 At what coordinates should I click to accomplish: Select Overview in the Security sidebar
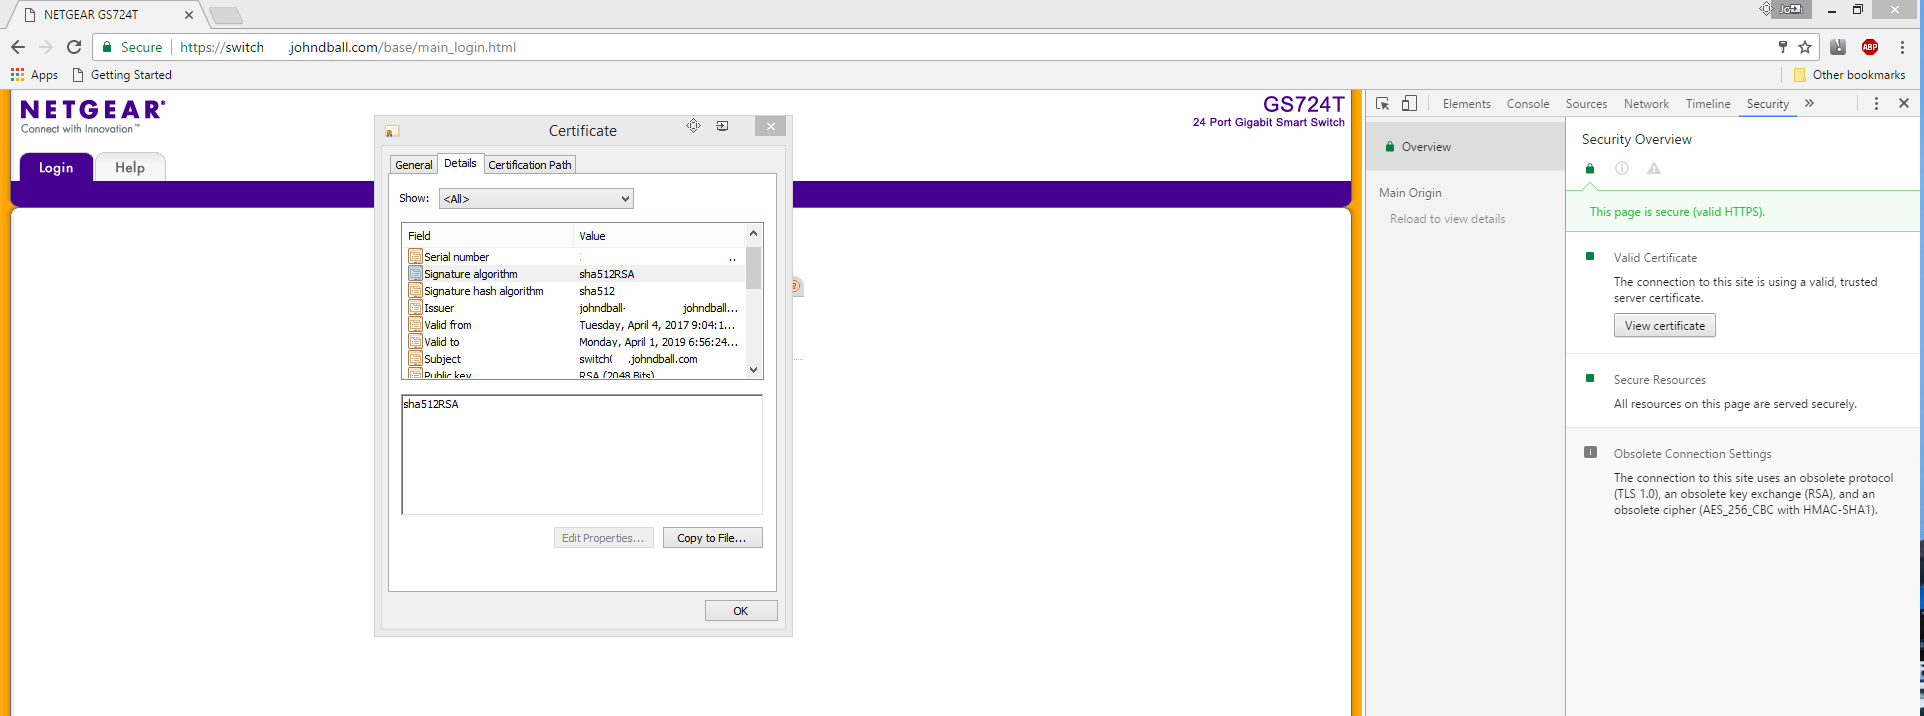pyautogui.click(x=1465, y=147)
